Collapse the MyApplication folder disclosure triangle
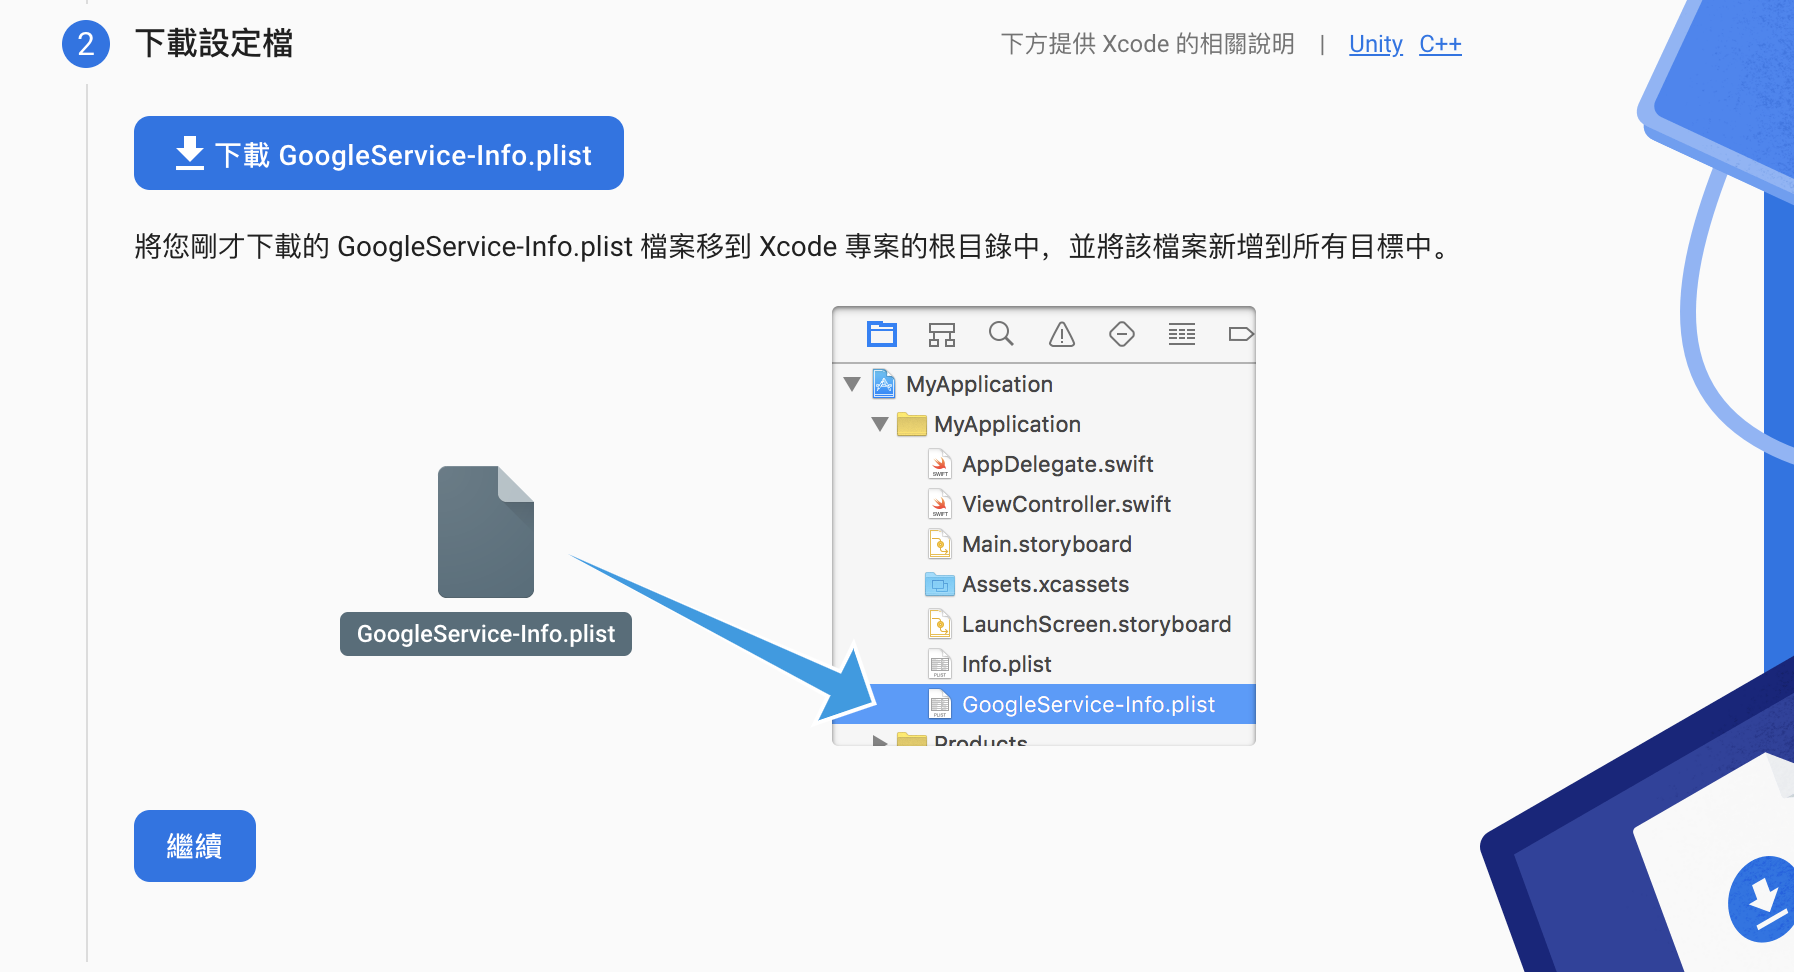Image resolution: width=1794 pixels, height=972 pixels. coord(880,424)
